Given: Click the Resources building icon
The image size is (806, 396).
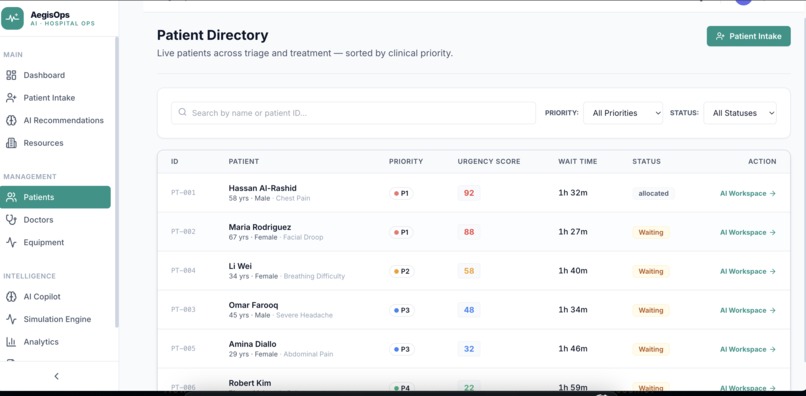Looking at the screenshot, I should [11, 143].
